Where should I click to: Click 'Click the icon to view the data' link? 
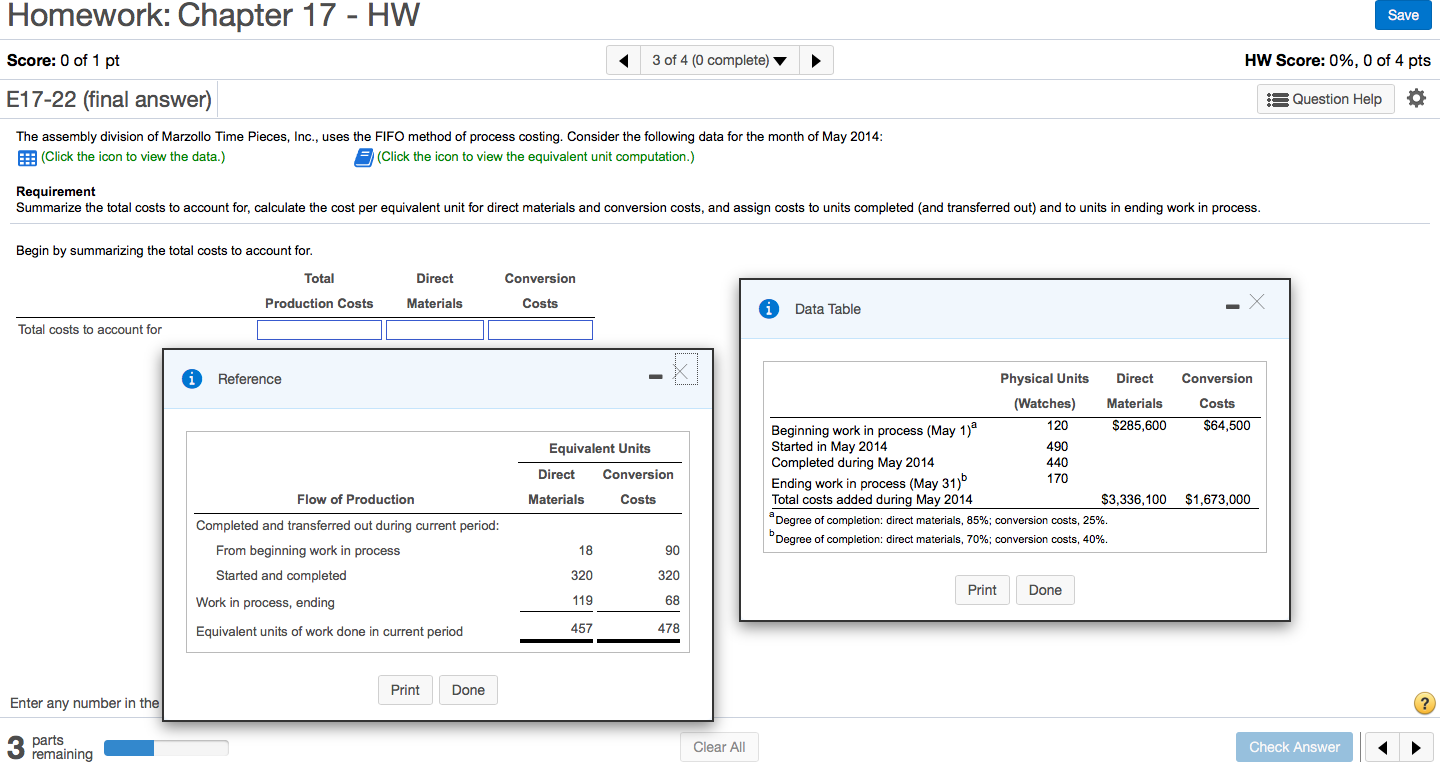[x=133, y=157]
